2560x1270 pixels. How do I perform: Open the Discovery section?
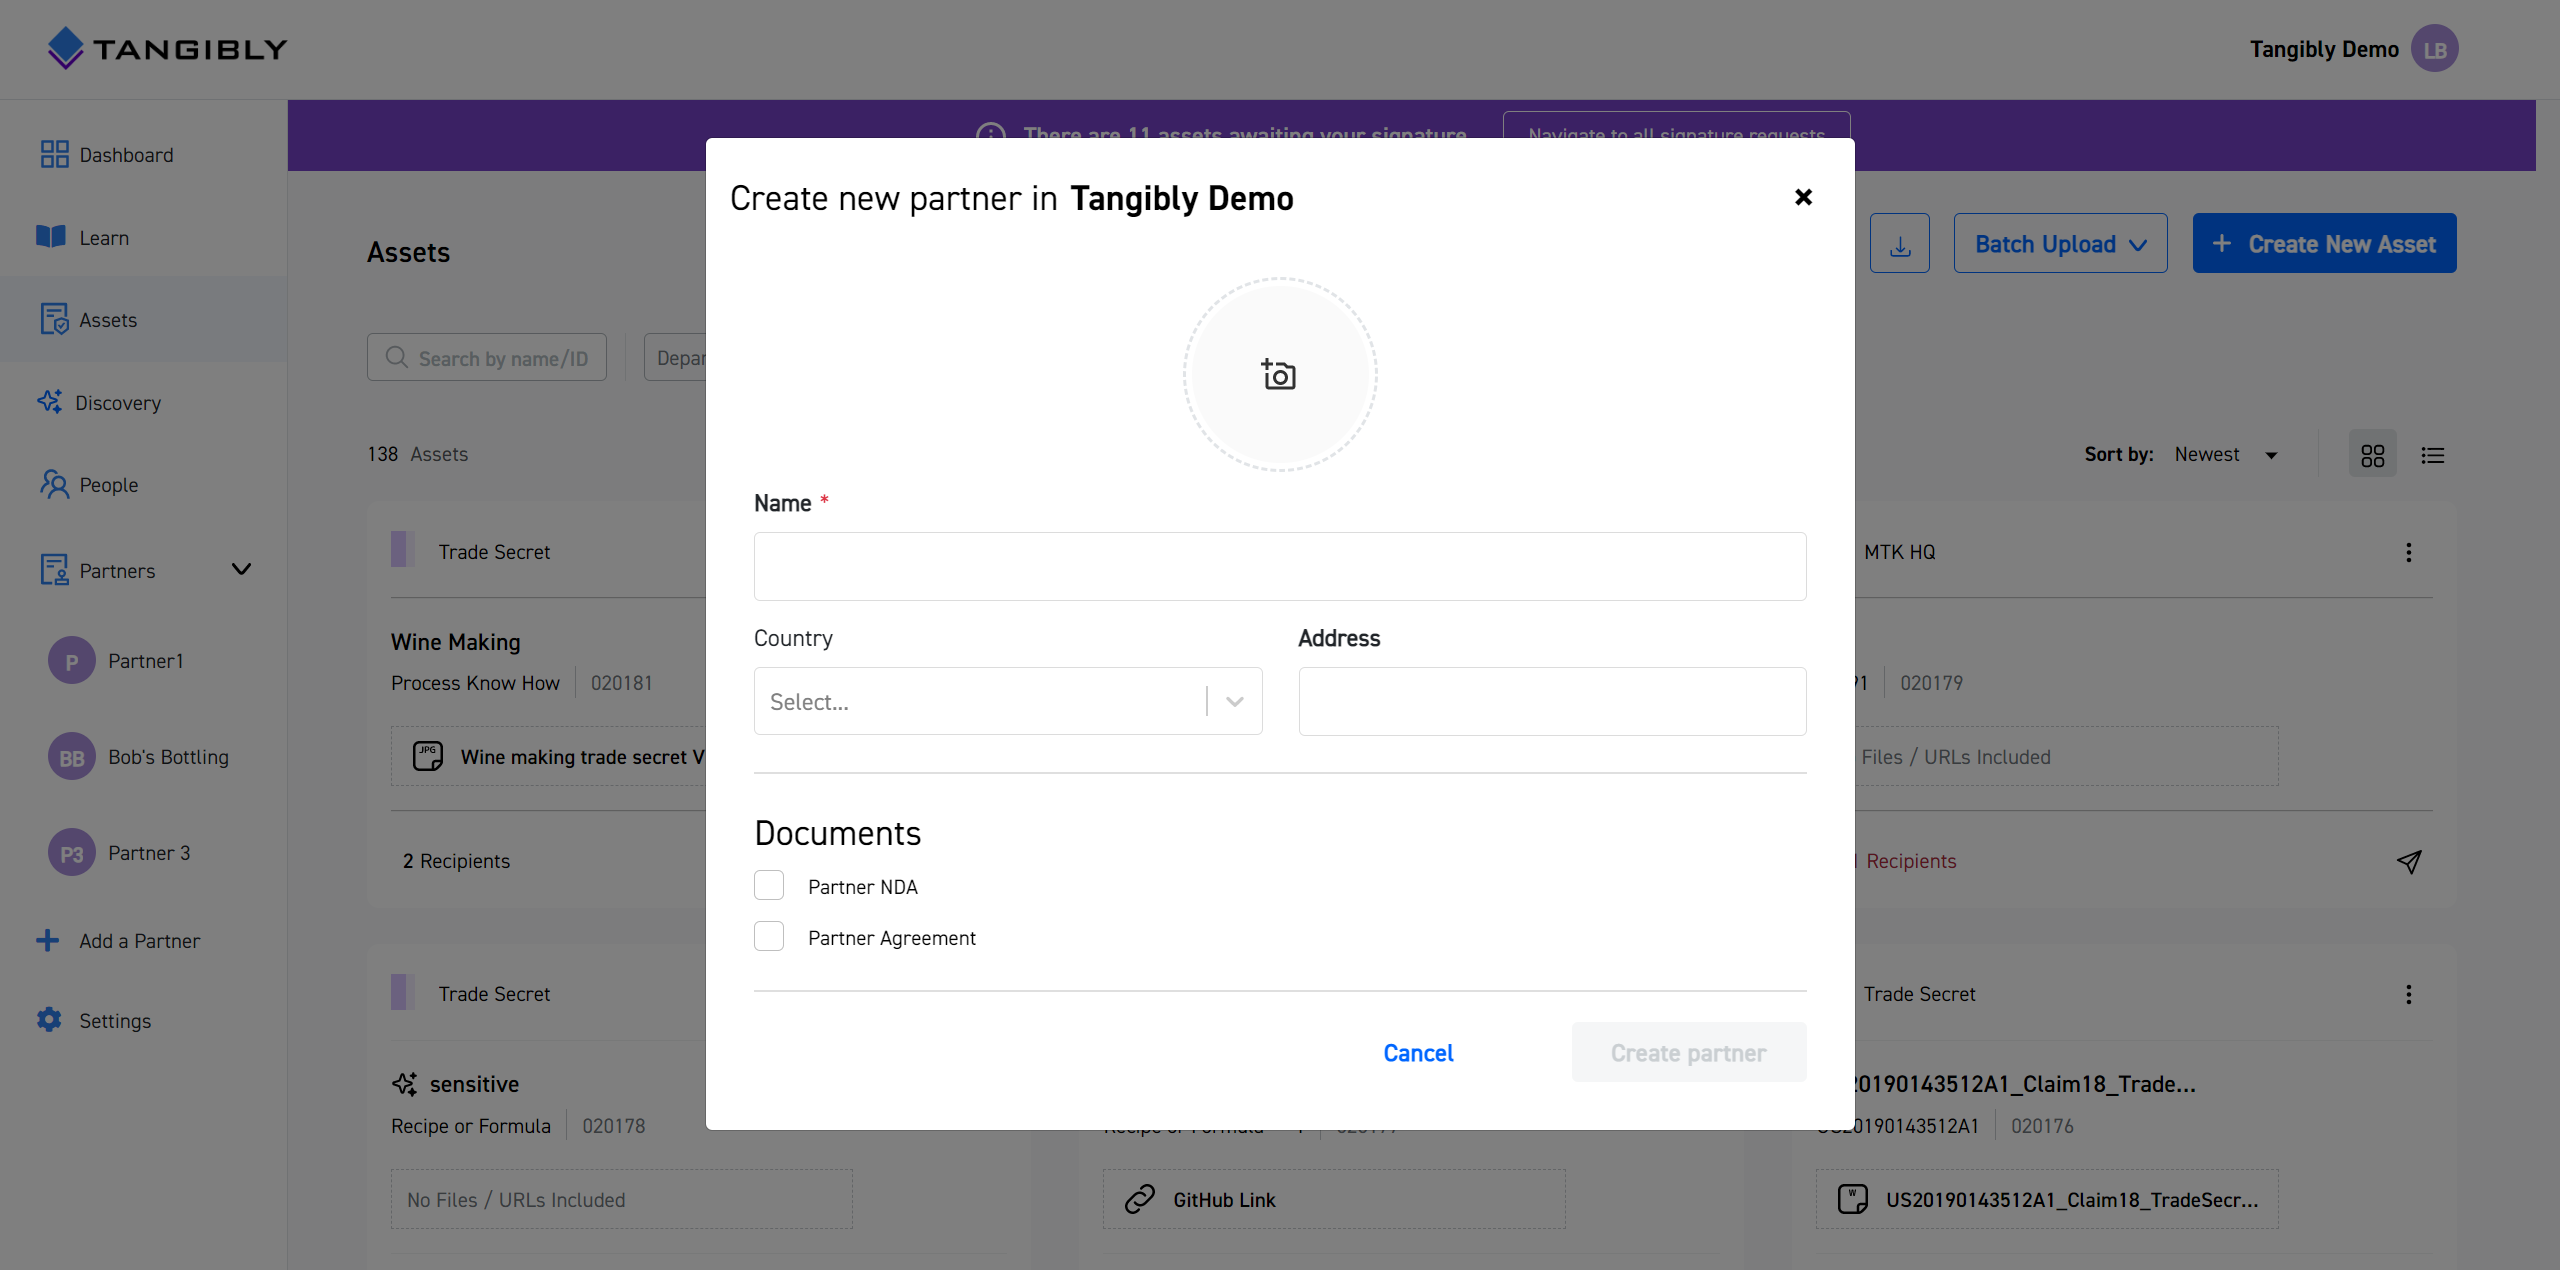point(118,403)
